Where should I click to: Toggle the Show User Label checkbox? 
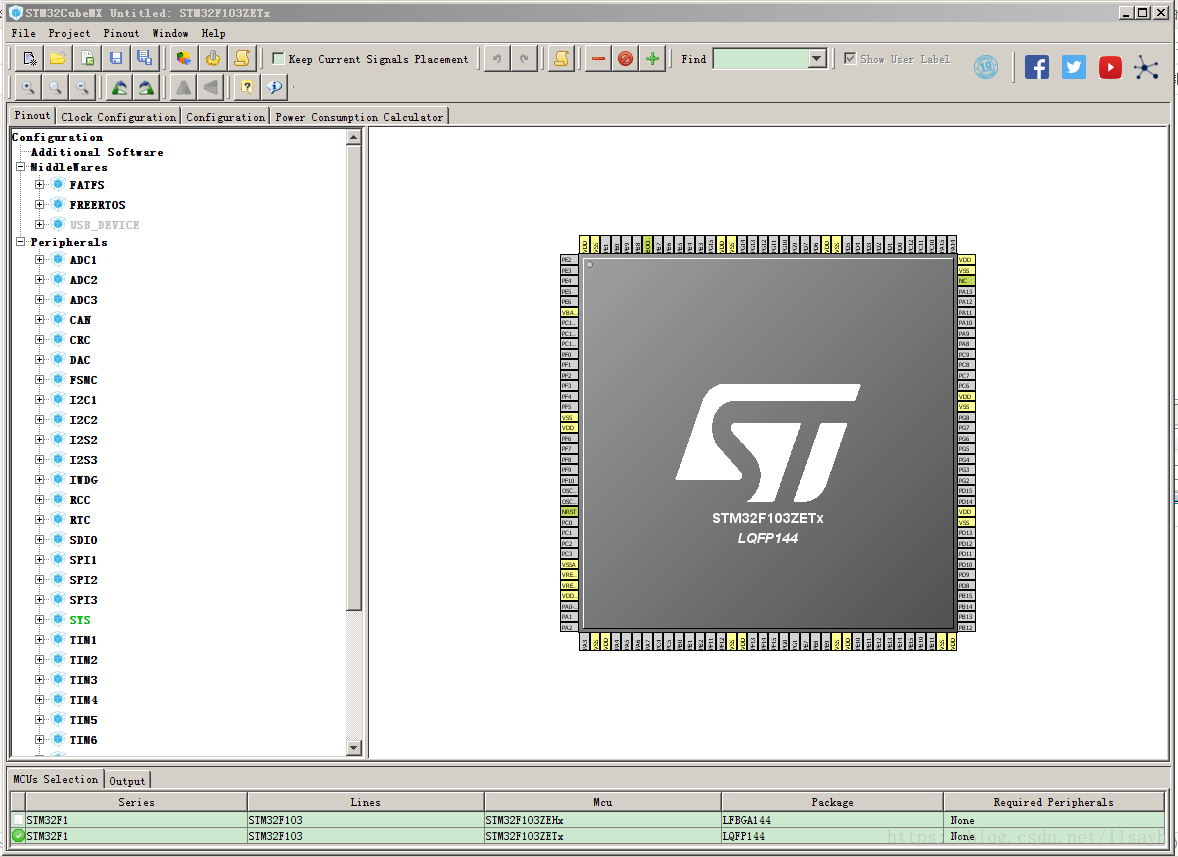tap(850, 59)
